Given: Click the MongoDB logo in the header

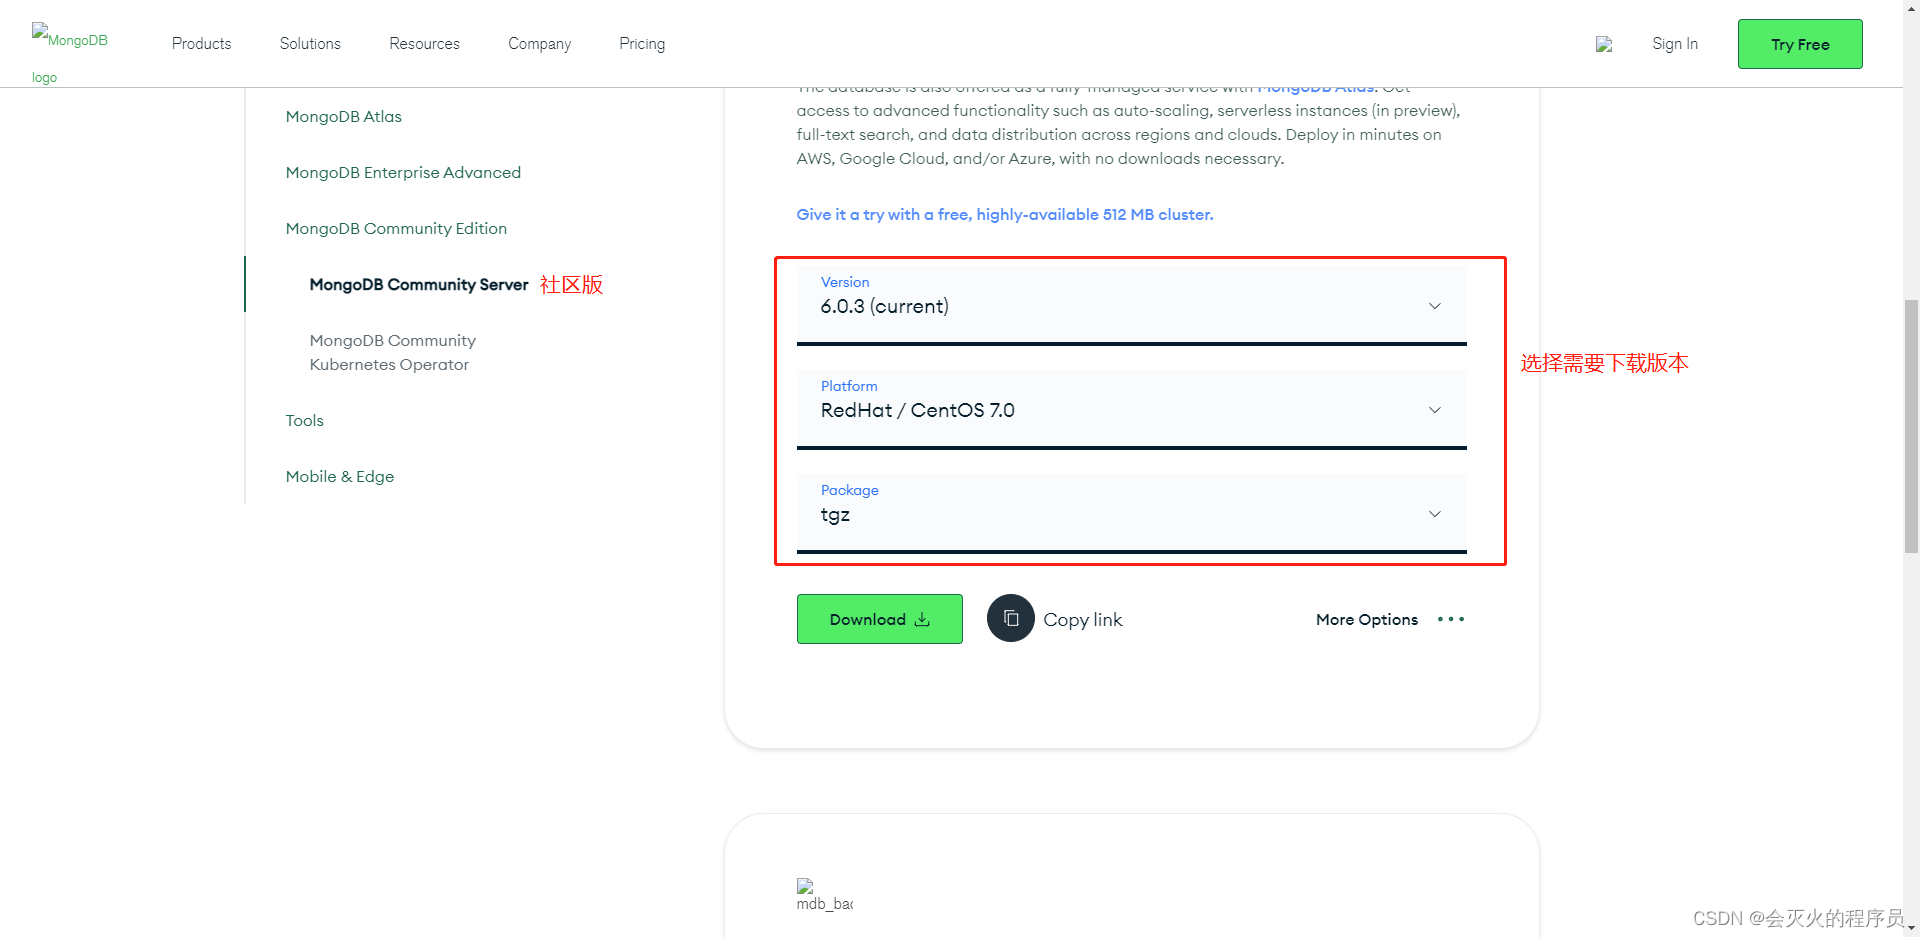Looking at the screenshot, I should pos(70,54).
